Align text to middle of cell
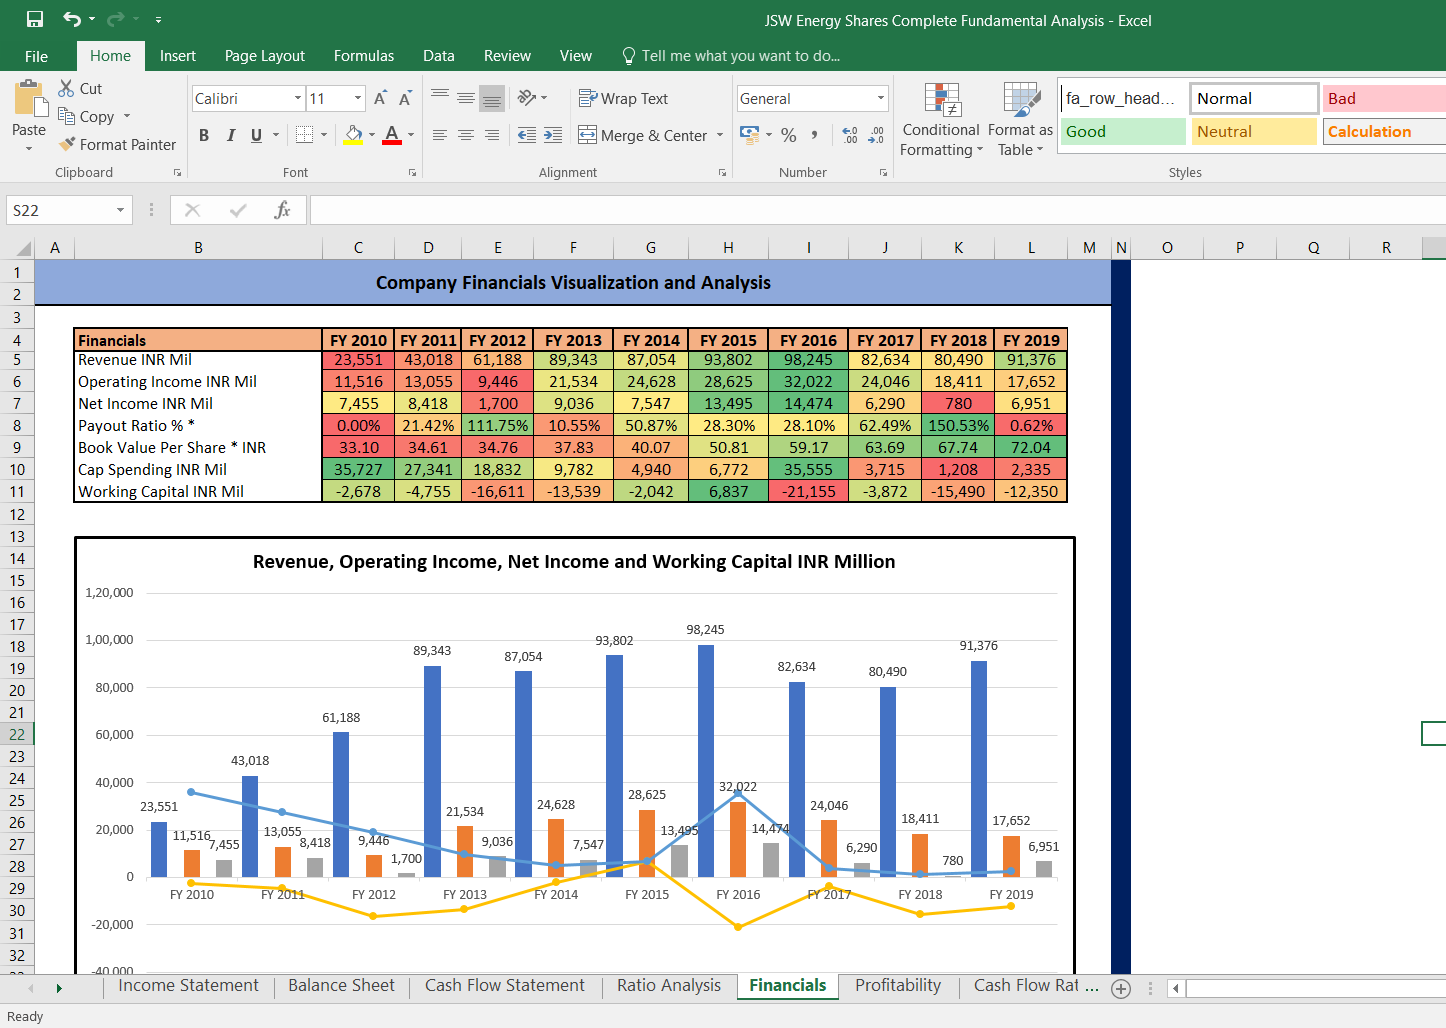Viewport: 1446px width, 1028px height. tap(466, 98)
